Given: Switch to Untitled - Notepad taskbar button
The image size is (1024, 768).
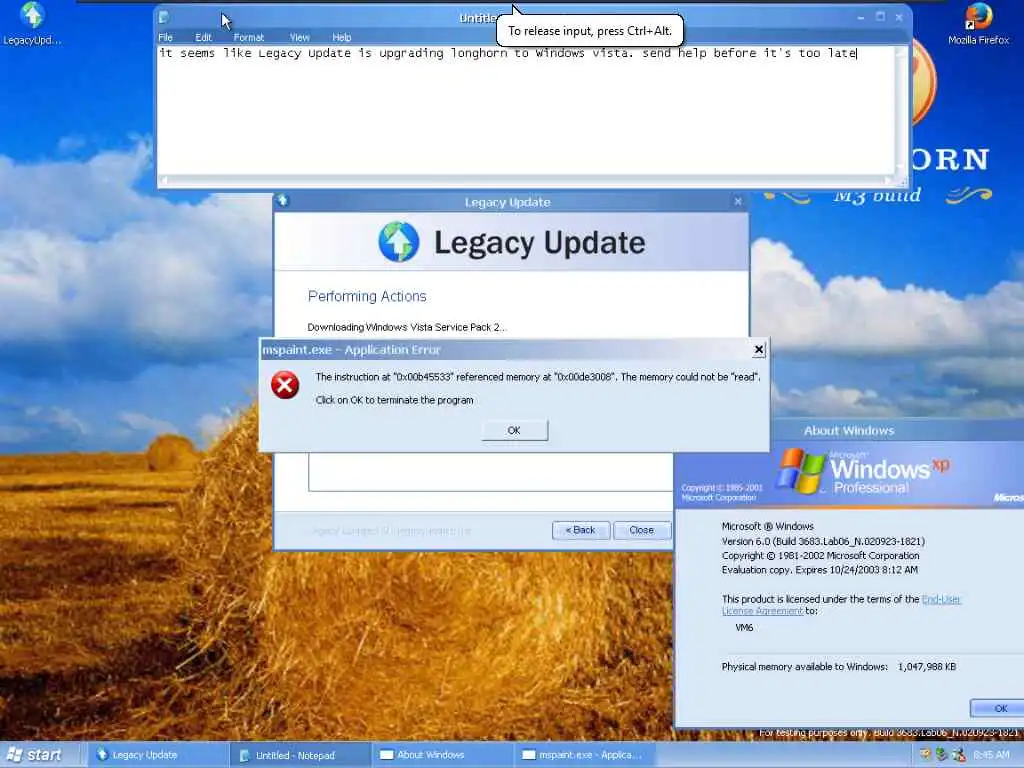Looking at the screenshot, I should tap(298, 755).
